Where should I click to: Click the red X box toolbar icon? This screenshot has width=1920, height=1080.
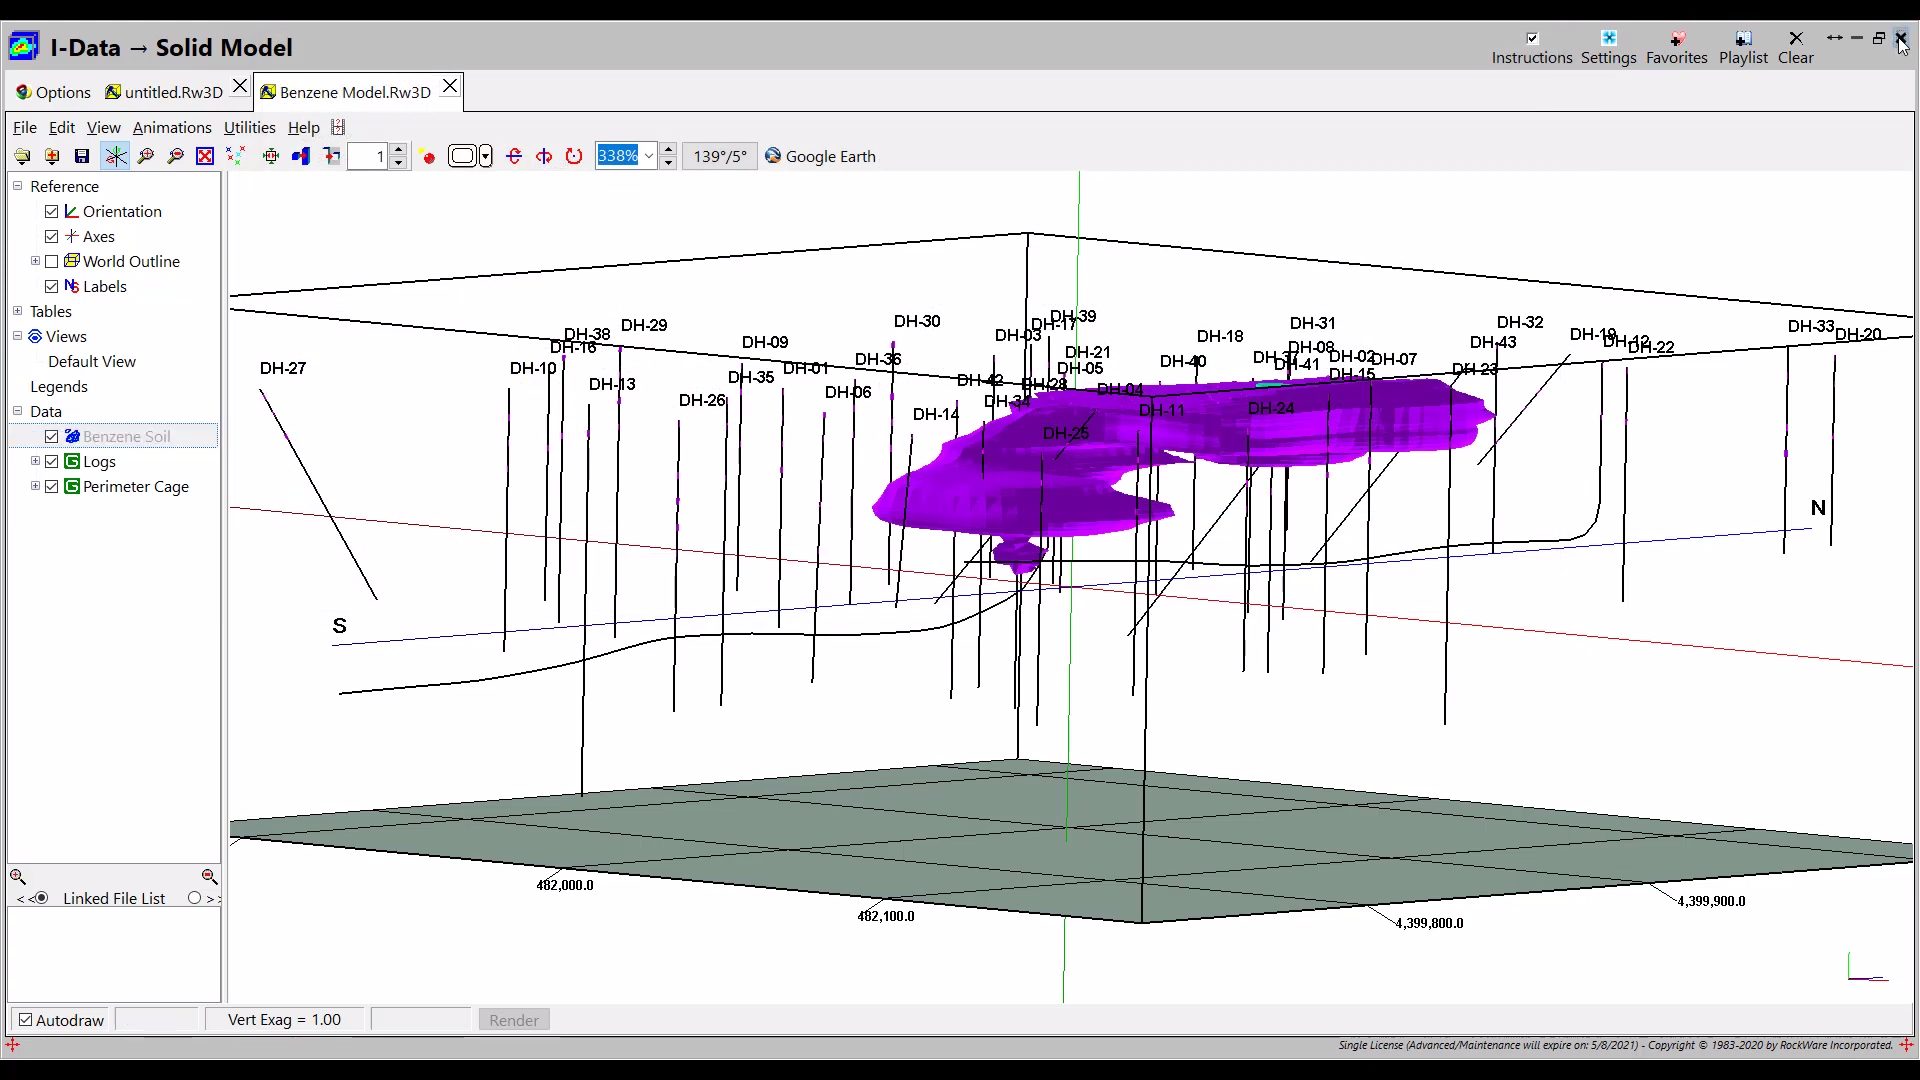(x=205, y=156)
